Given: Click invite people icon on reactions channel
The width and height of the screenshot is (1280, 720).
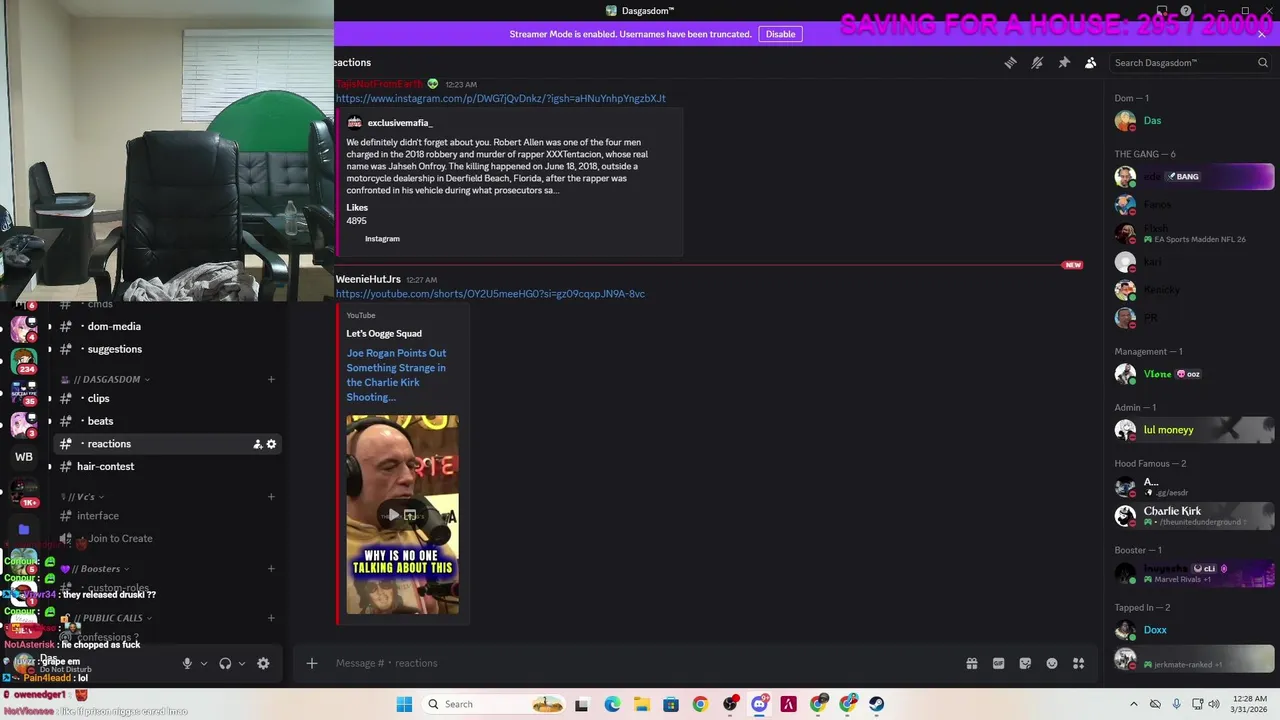Looking at the screenshot, I should (257, 444).
